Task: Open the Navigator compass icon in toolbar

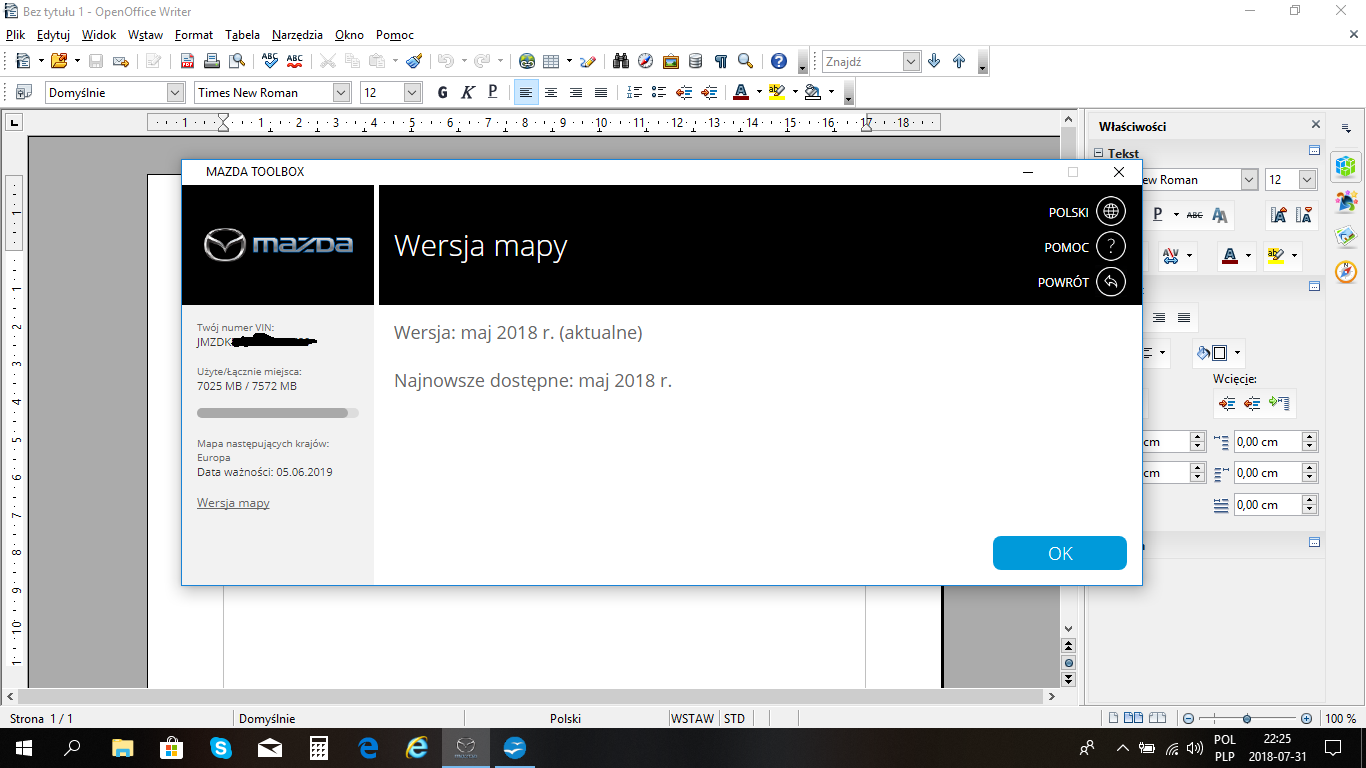Action: [645, 61]
